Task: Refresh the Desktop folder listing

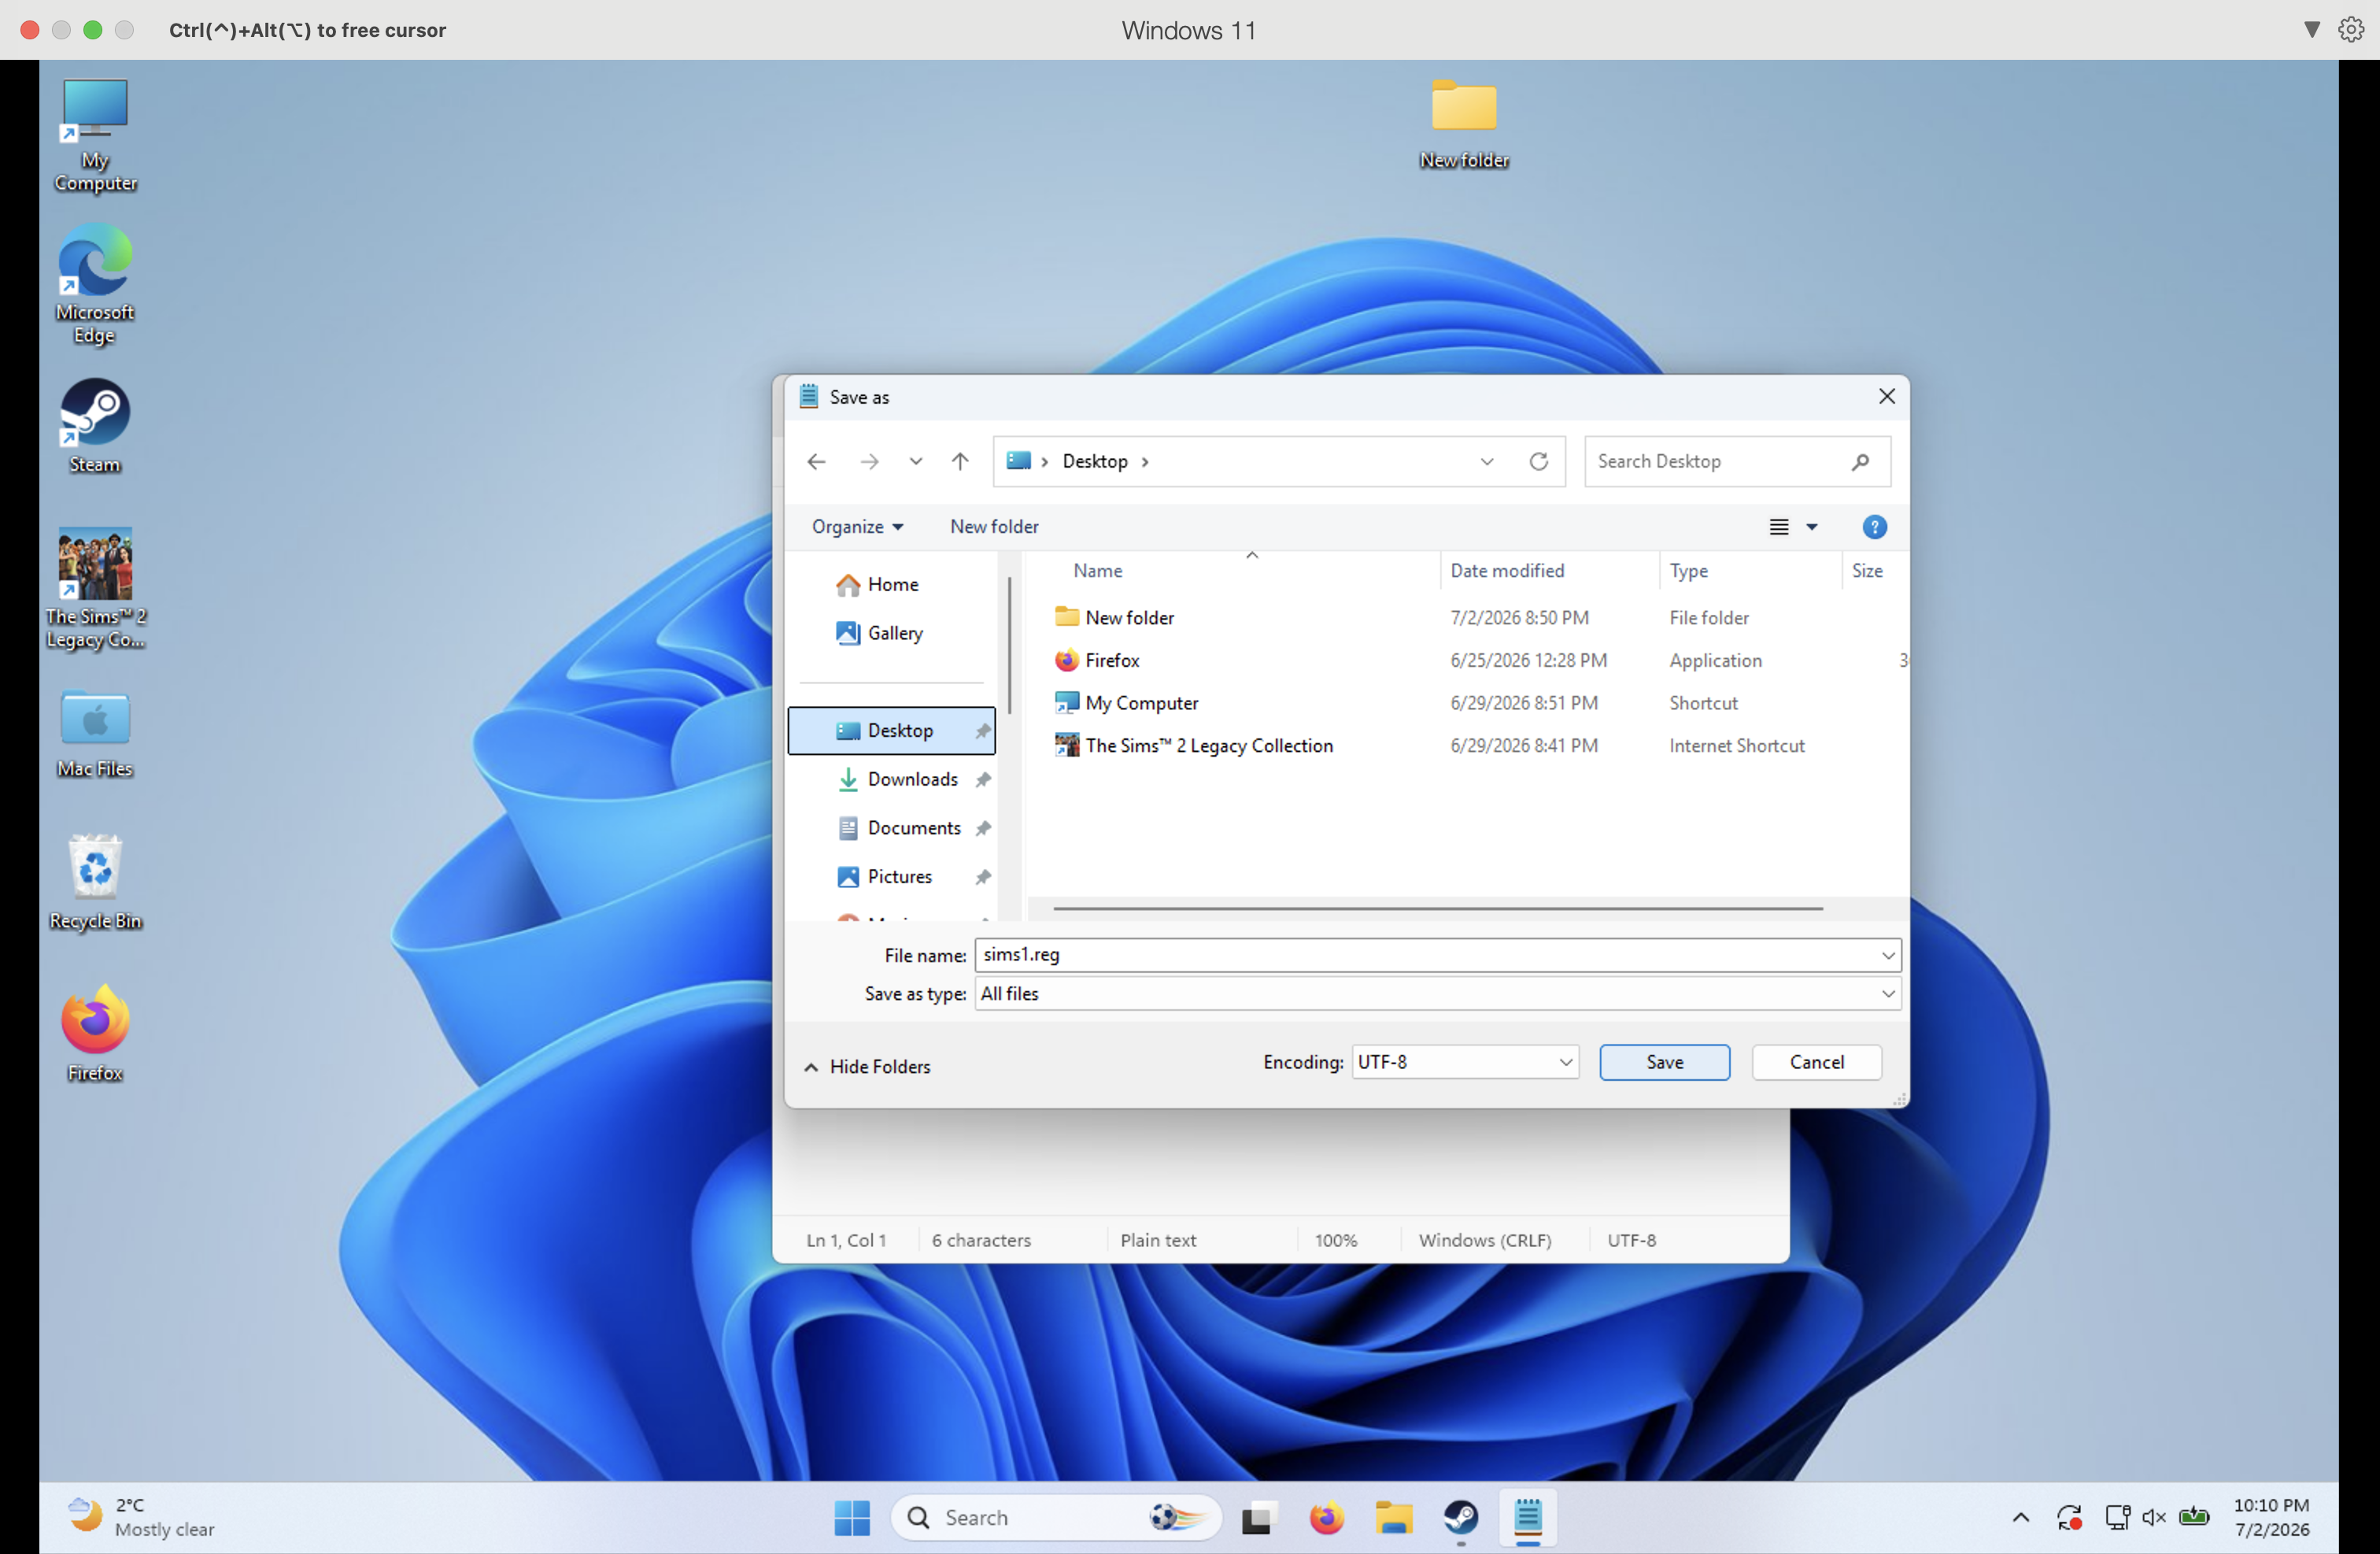Action: pyautogui.click(x=1538, y=461)
